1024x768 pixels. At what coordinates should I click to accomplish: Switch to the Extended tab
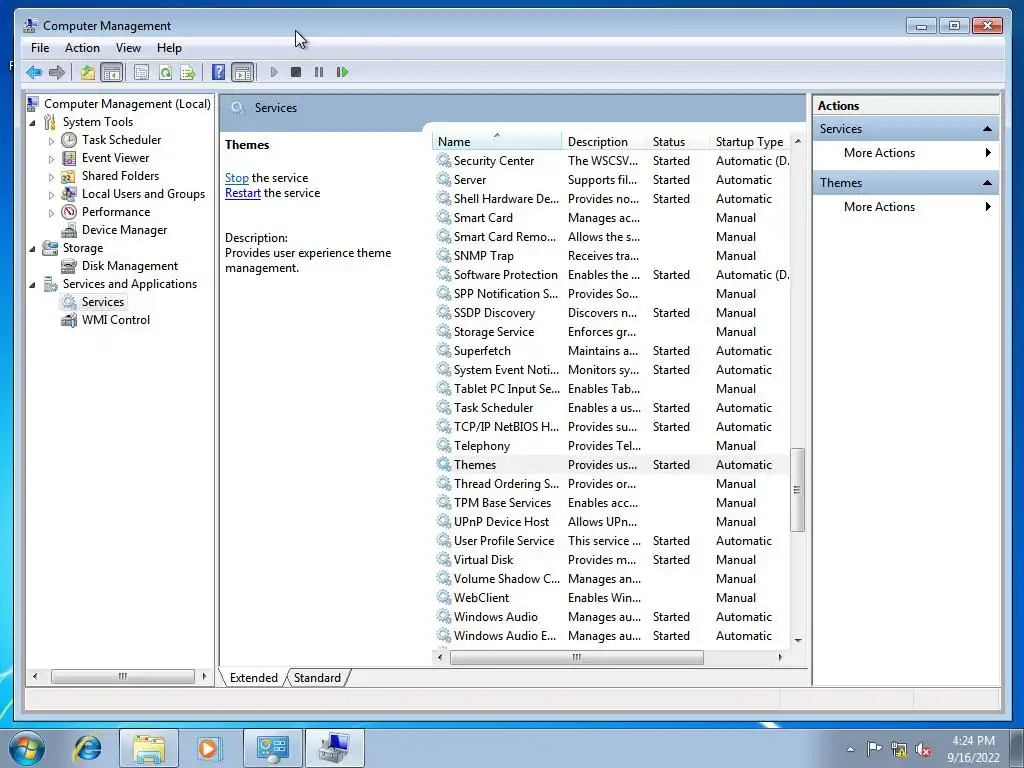pos(253,678)
